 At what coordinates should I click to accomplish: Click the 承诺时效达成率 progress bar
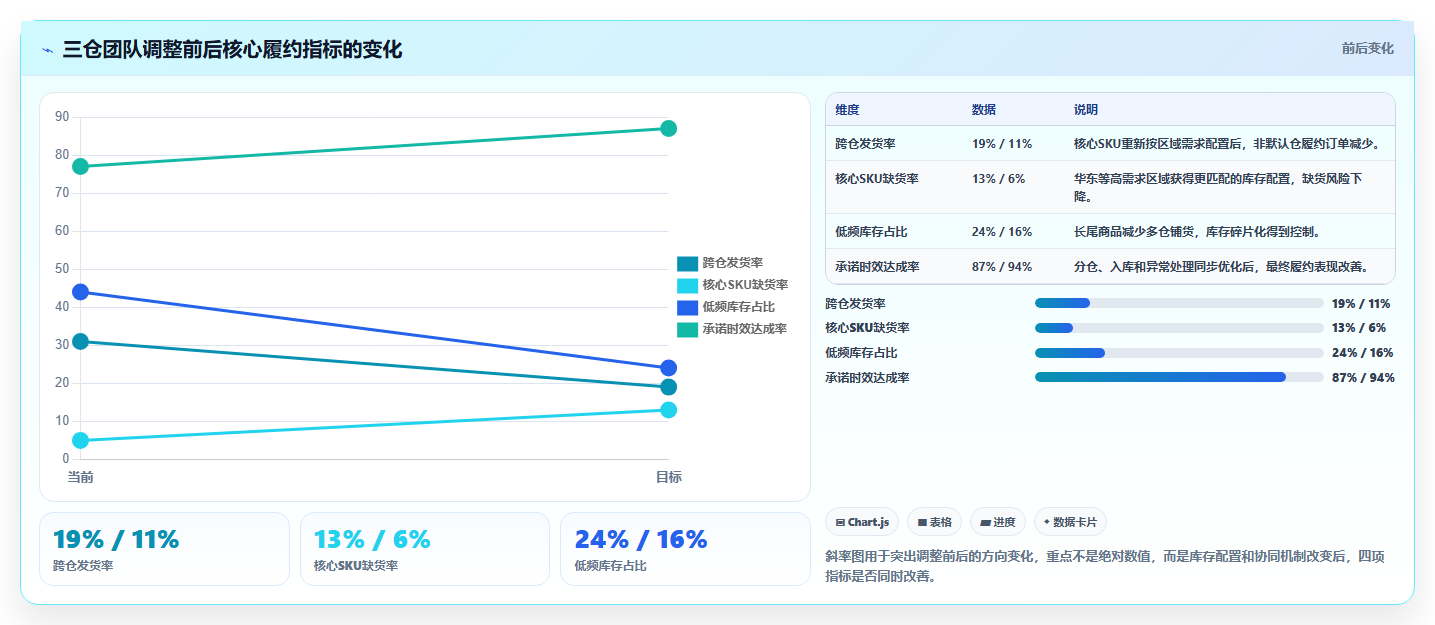coord(1179,377)
